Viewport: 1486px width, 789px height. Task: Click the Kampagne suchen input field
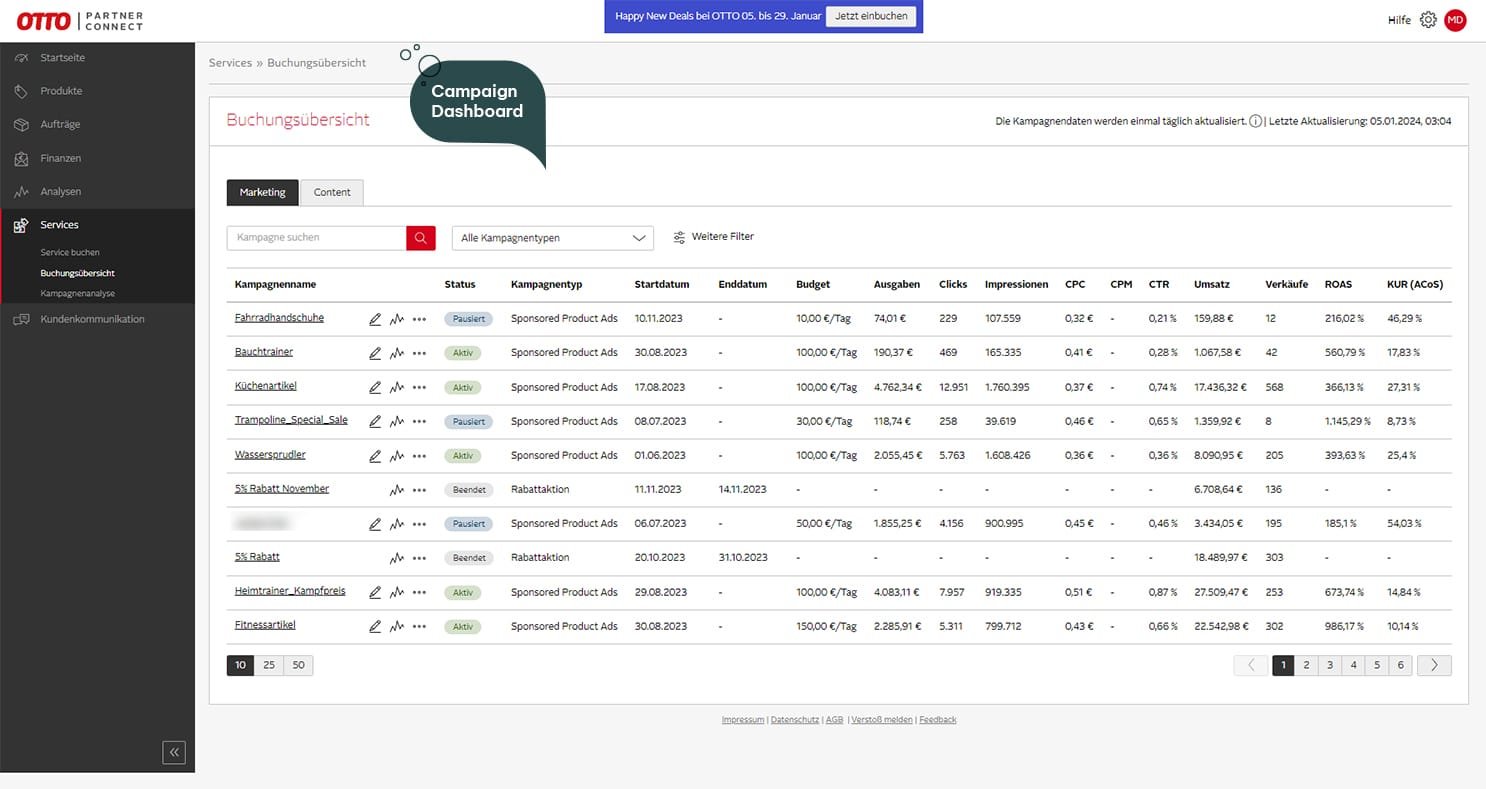tap(316, 238)
